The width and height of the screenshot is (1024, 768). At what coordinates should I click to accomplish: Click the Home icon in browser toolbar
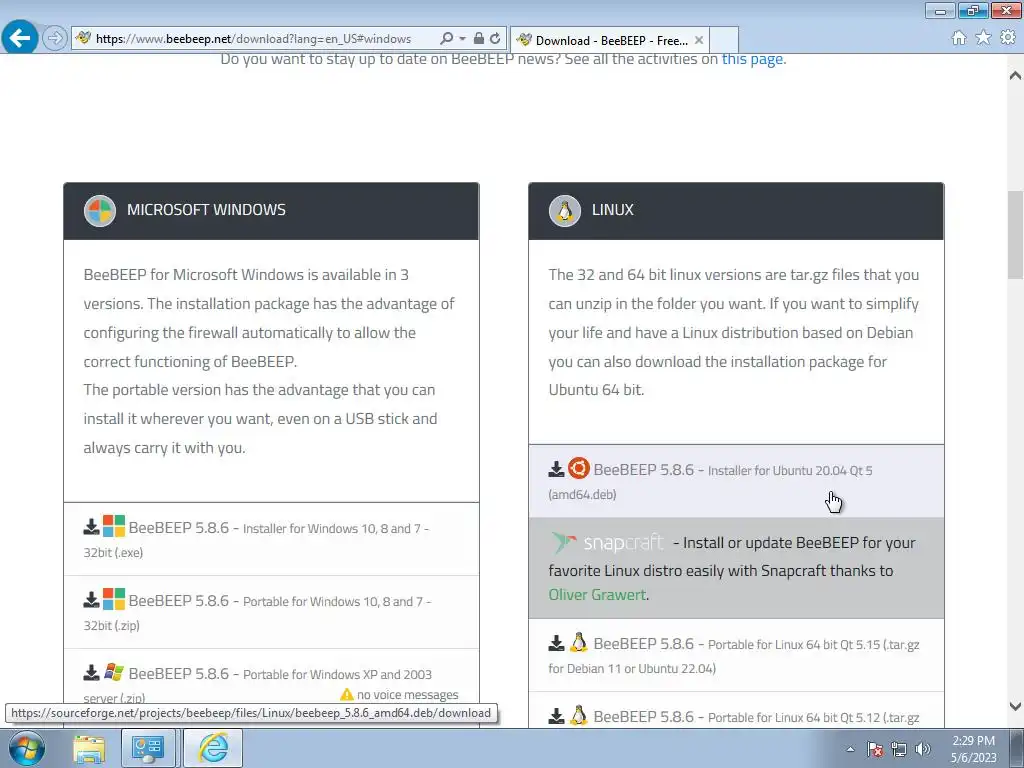959,38
